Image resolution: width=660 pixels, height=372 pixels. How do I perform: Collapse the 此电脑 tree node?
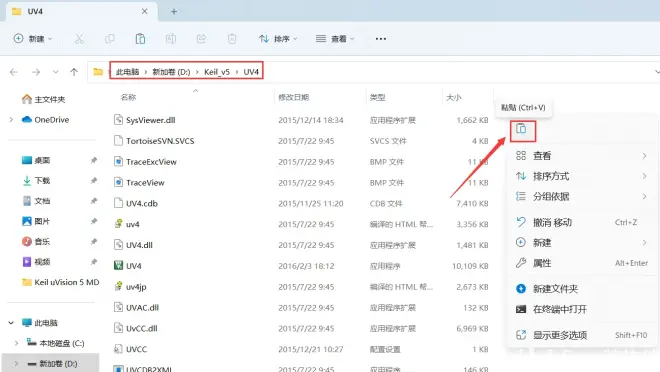11,323
